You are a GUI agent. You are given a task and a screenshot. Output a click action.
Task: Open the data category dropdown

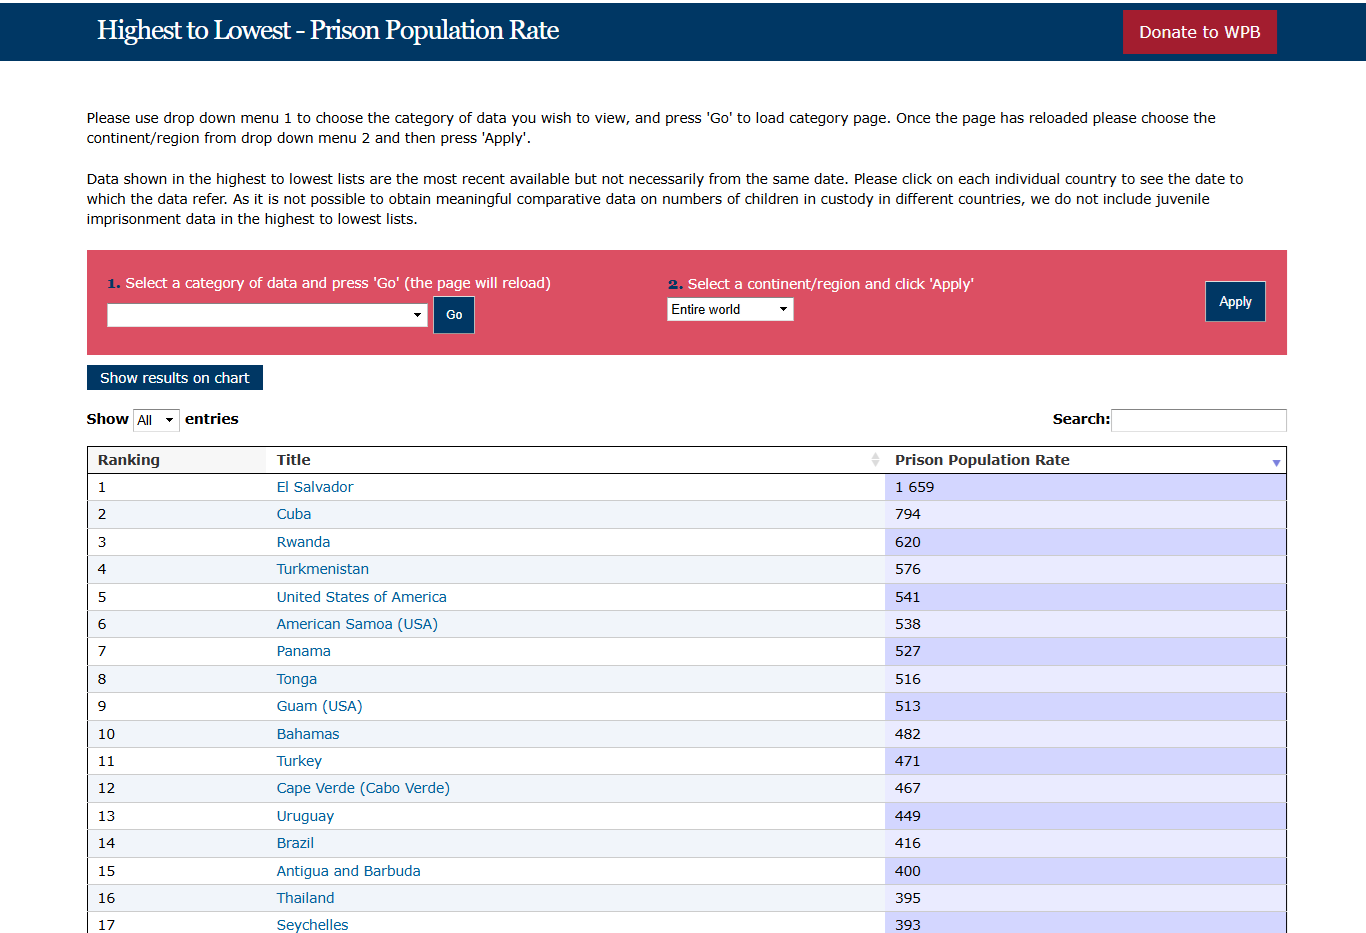coord(267,315)
